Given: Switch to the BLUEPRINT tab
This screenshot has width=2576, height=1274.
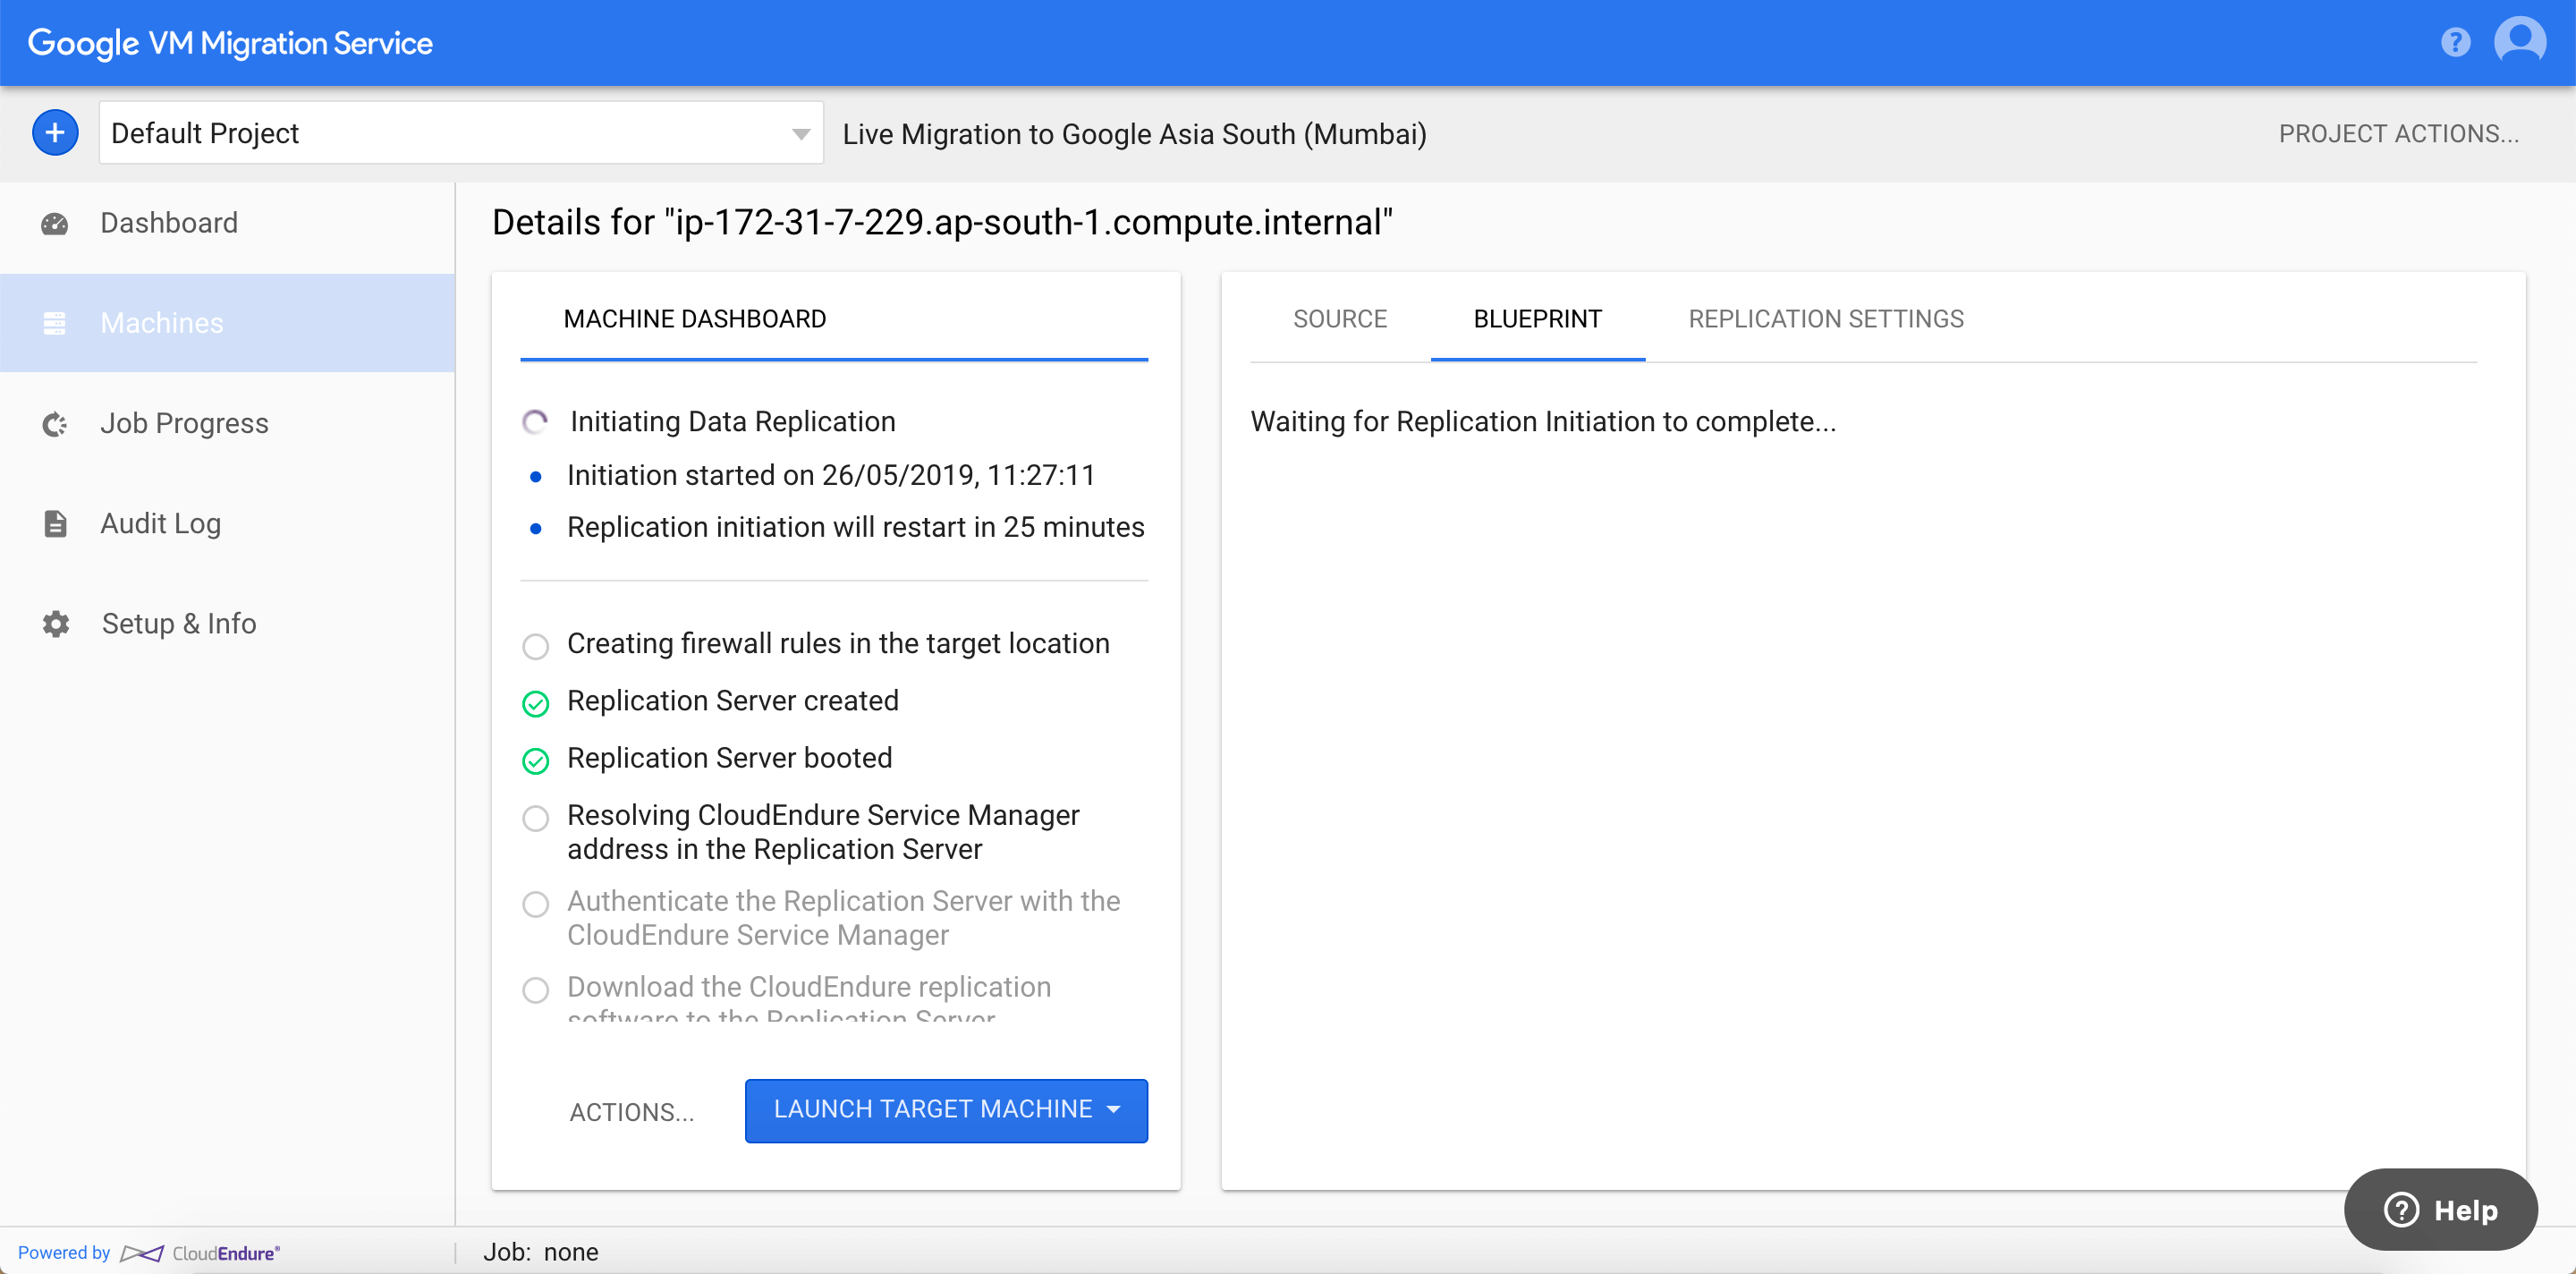Looking at the screenshot, I should click(1537, 319).
